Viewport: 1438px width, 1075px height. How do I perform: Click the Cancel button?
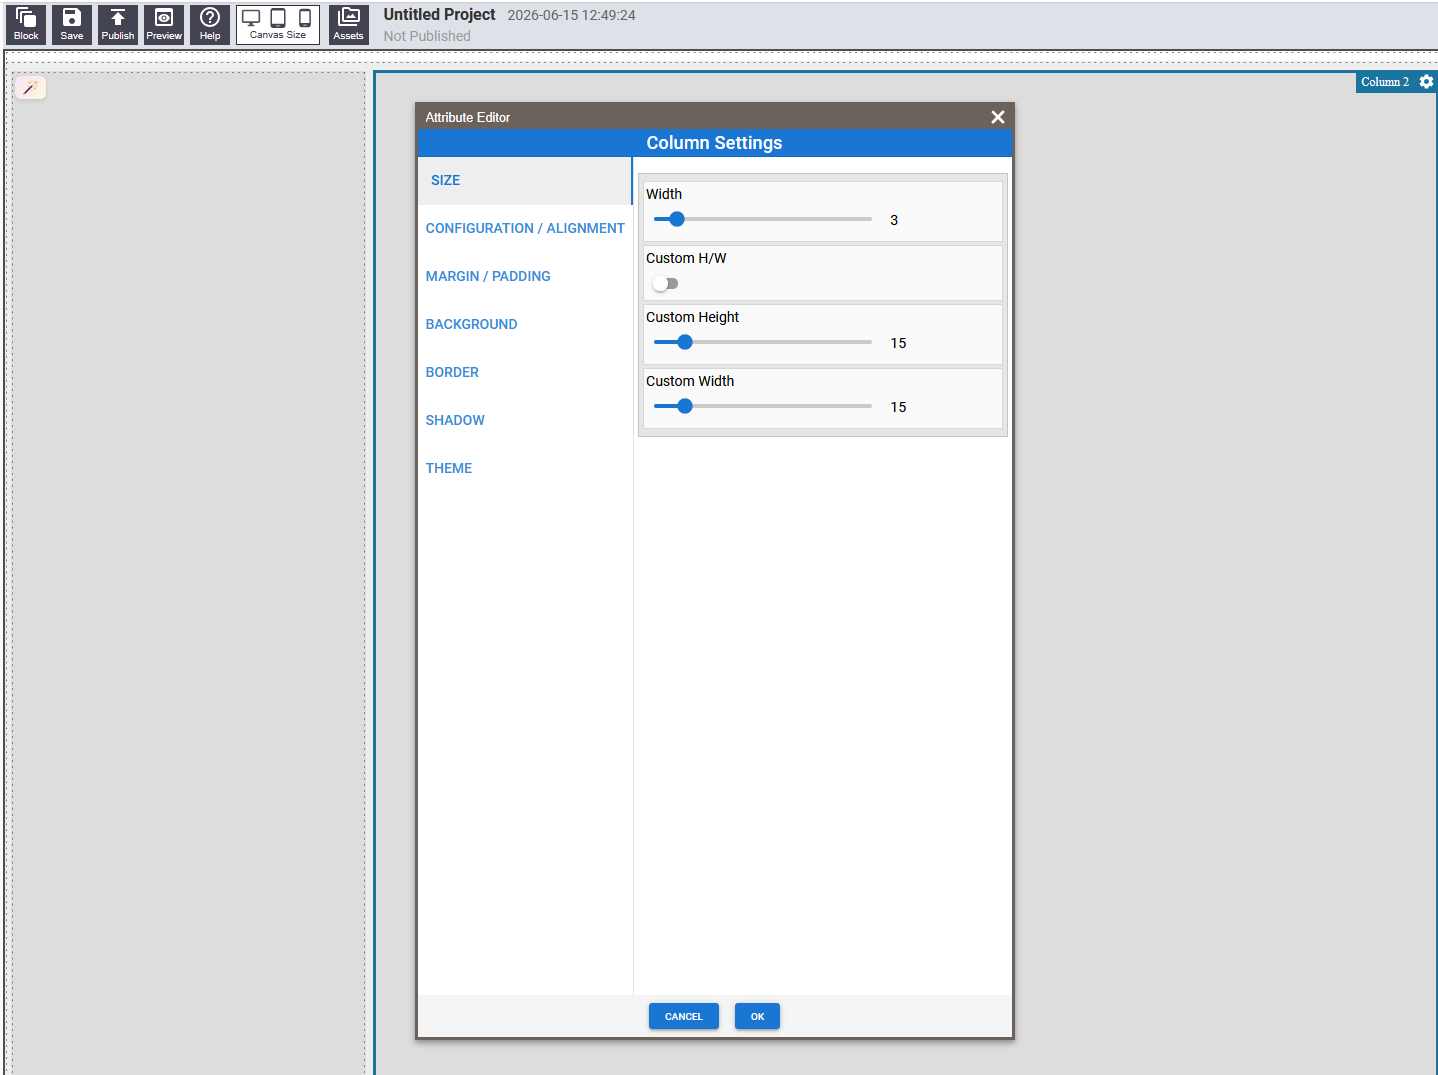point(684,1016)
